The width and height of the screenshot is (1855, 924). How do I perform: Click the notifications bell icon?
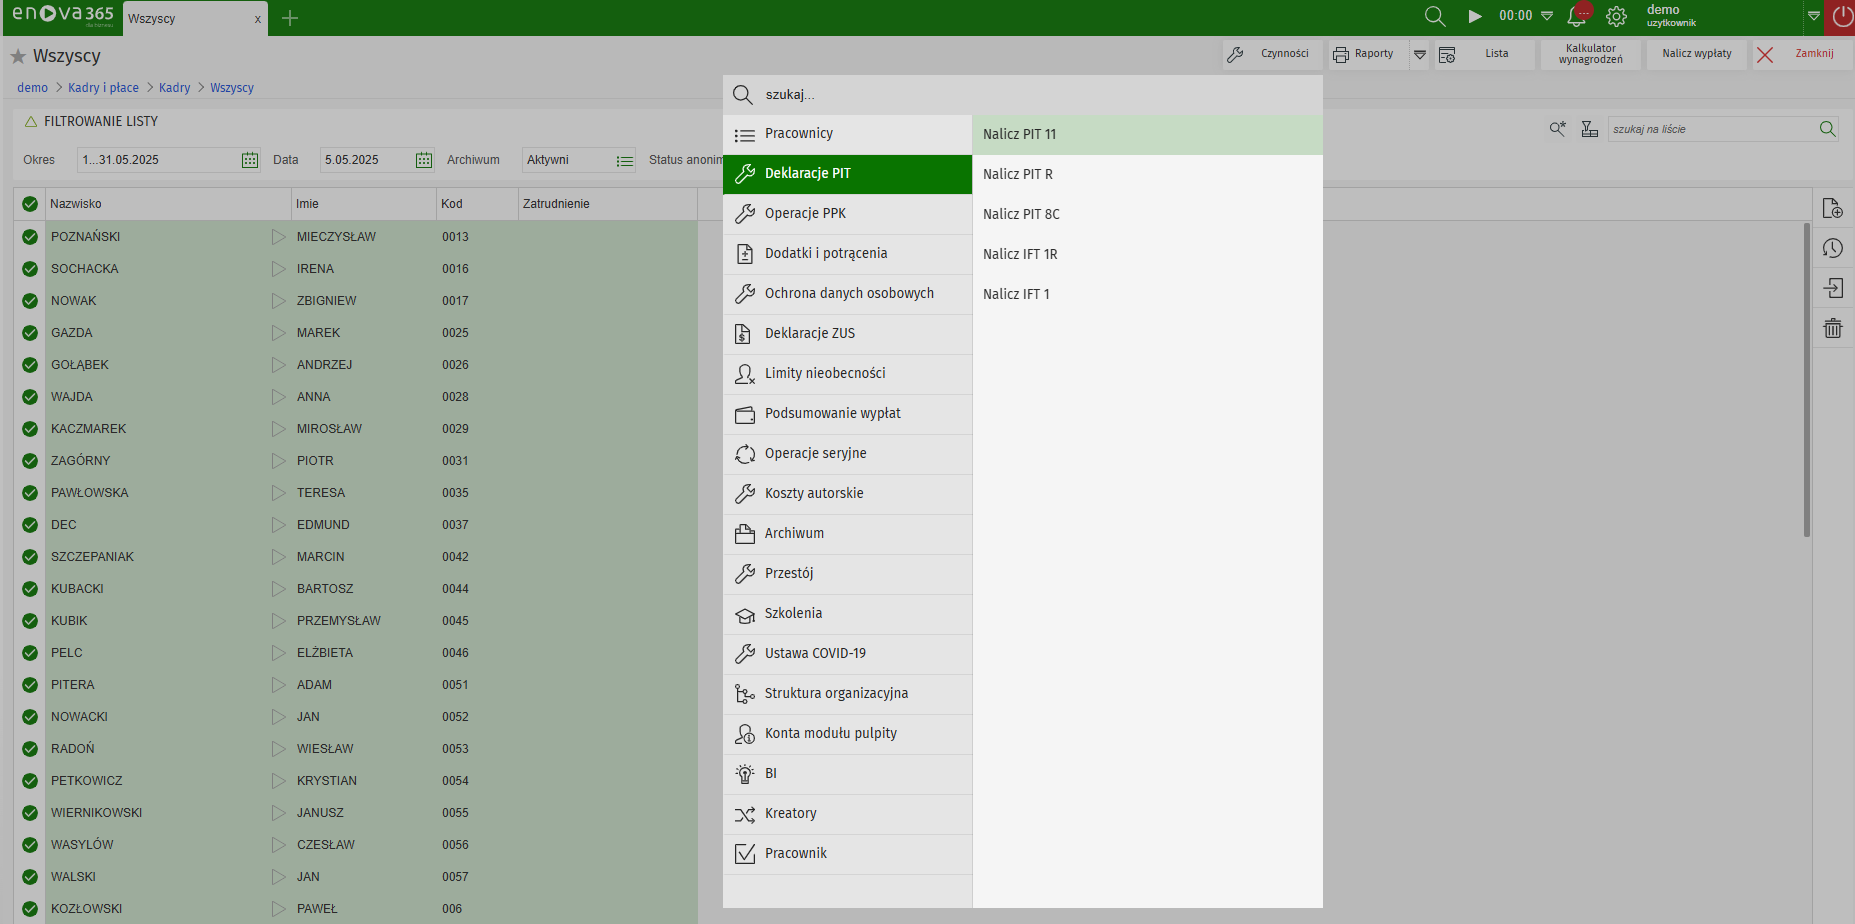[1577, 17]
